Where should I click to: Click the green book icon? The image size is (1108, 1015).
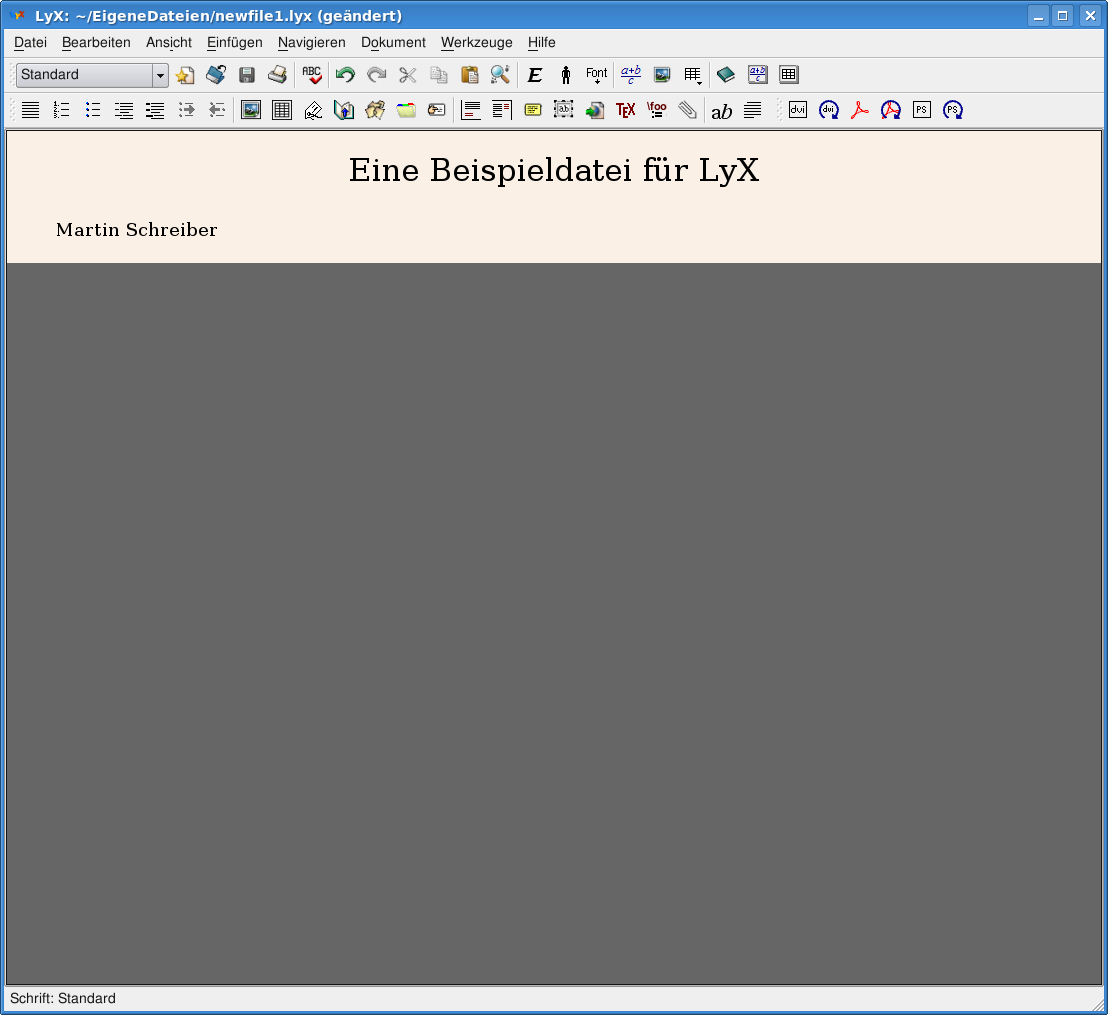click(726, 75)
